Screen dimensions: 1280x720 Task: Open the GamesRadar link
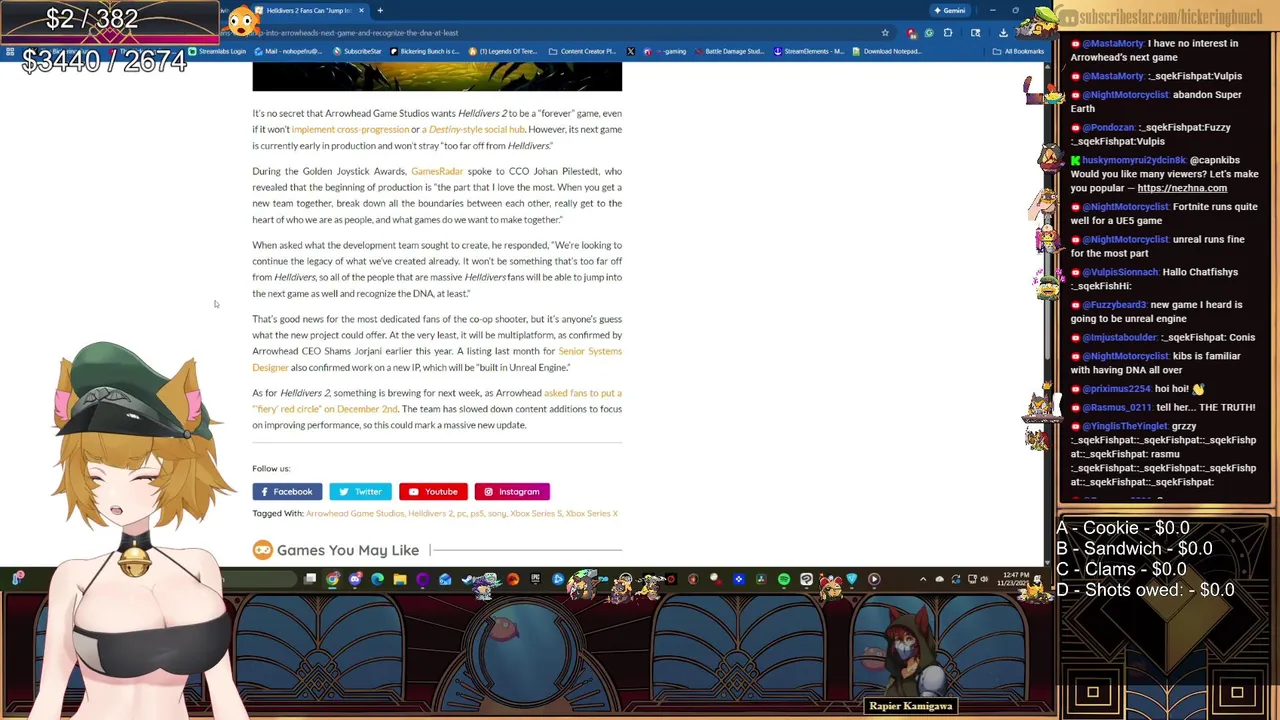[x=437, y=171]
